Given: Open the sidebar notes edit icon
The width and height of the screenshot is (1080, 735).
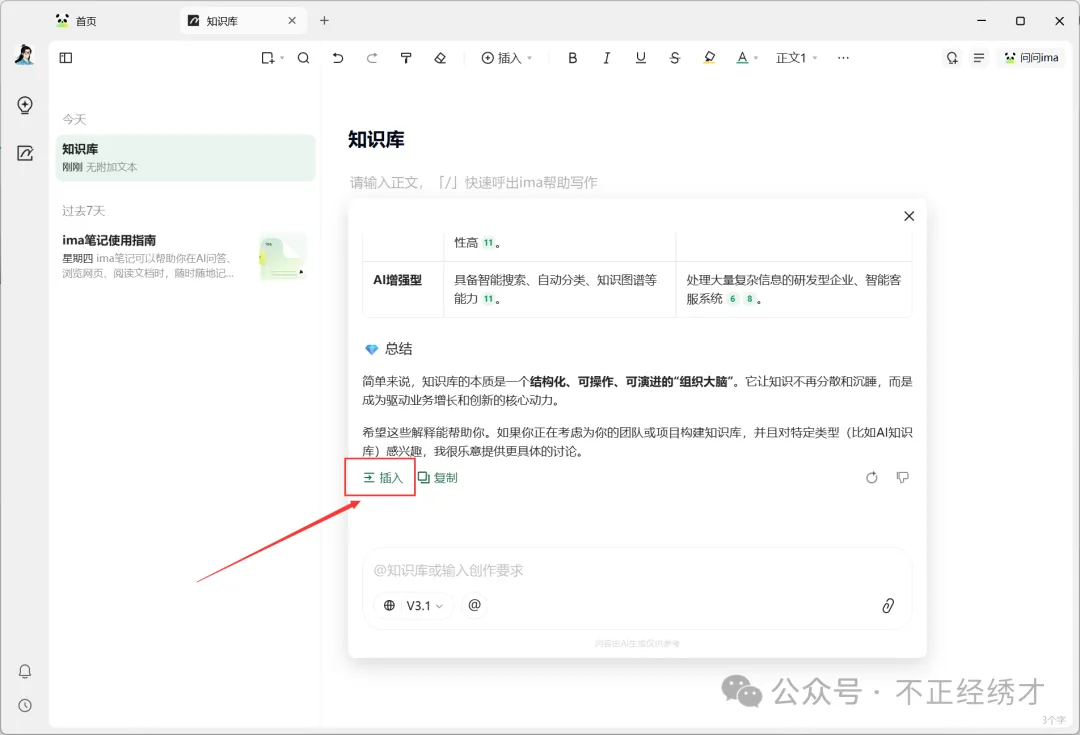Looking at the screenshot, I should point(25,153).
